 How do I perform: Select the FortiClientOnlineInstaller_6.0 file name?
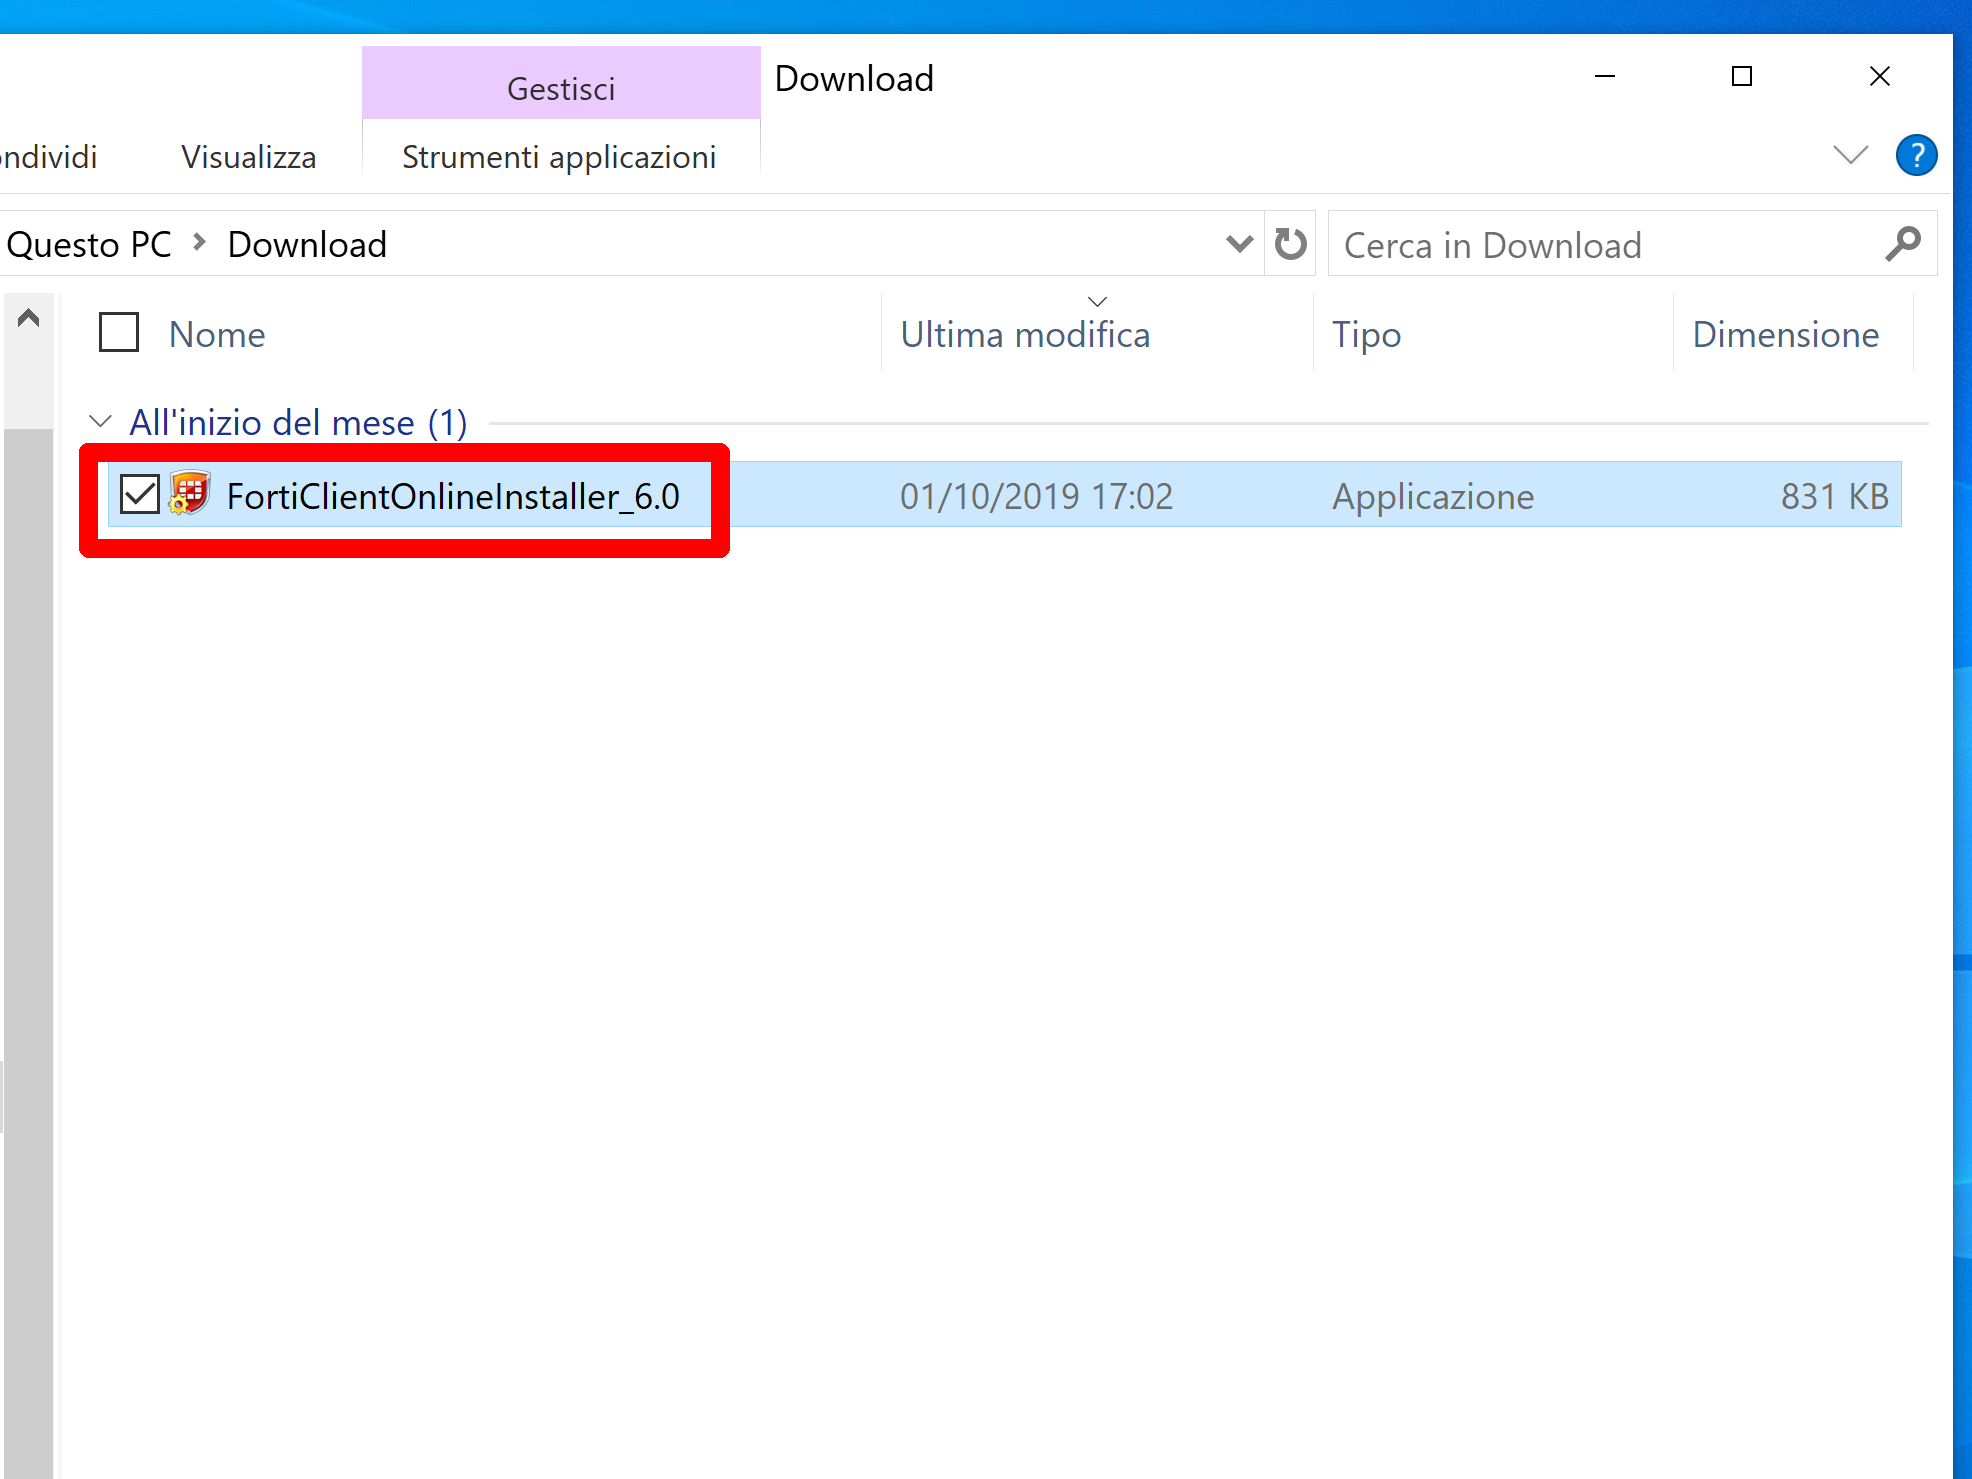pyautogui.click(x=453, y=496)
